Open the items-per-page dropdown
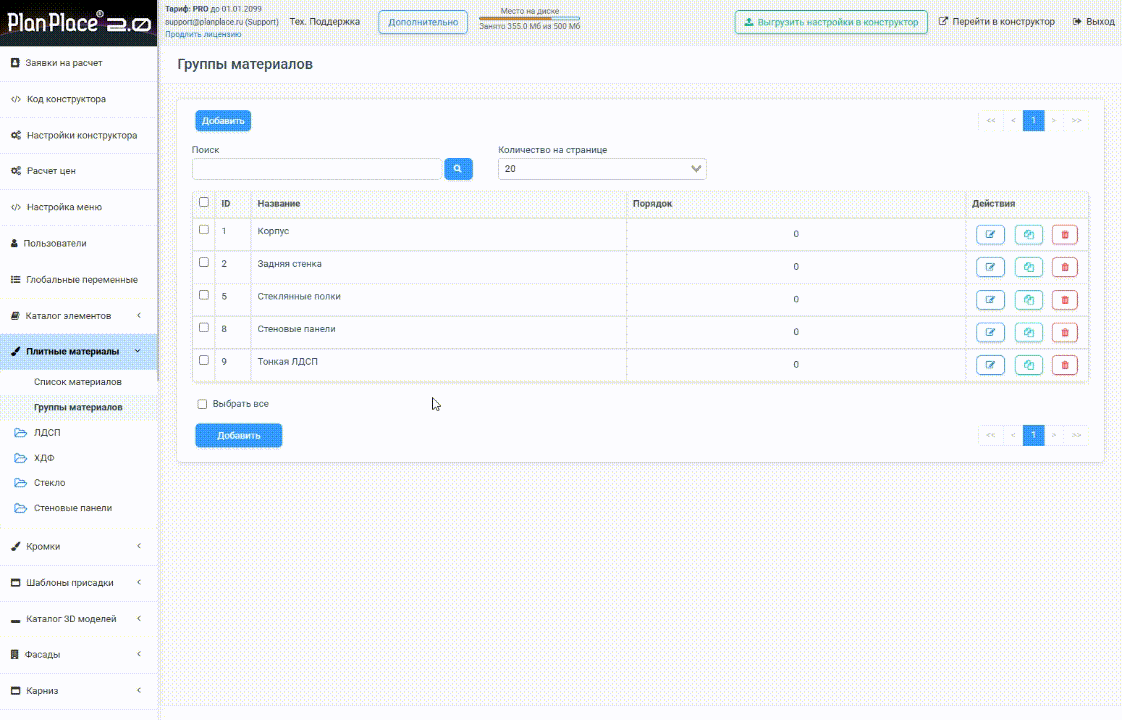The image size is (1122, 720). pyautogui.click(x=602, y=169)
